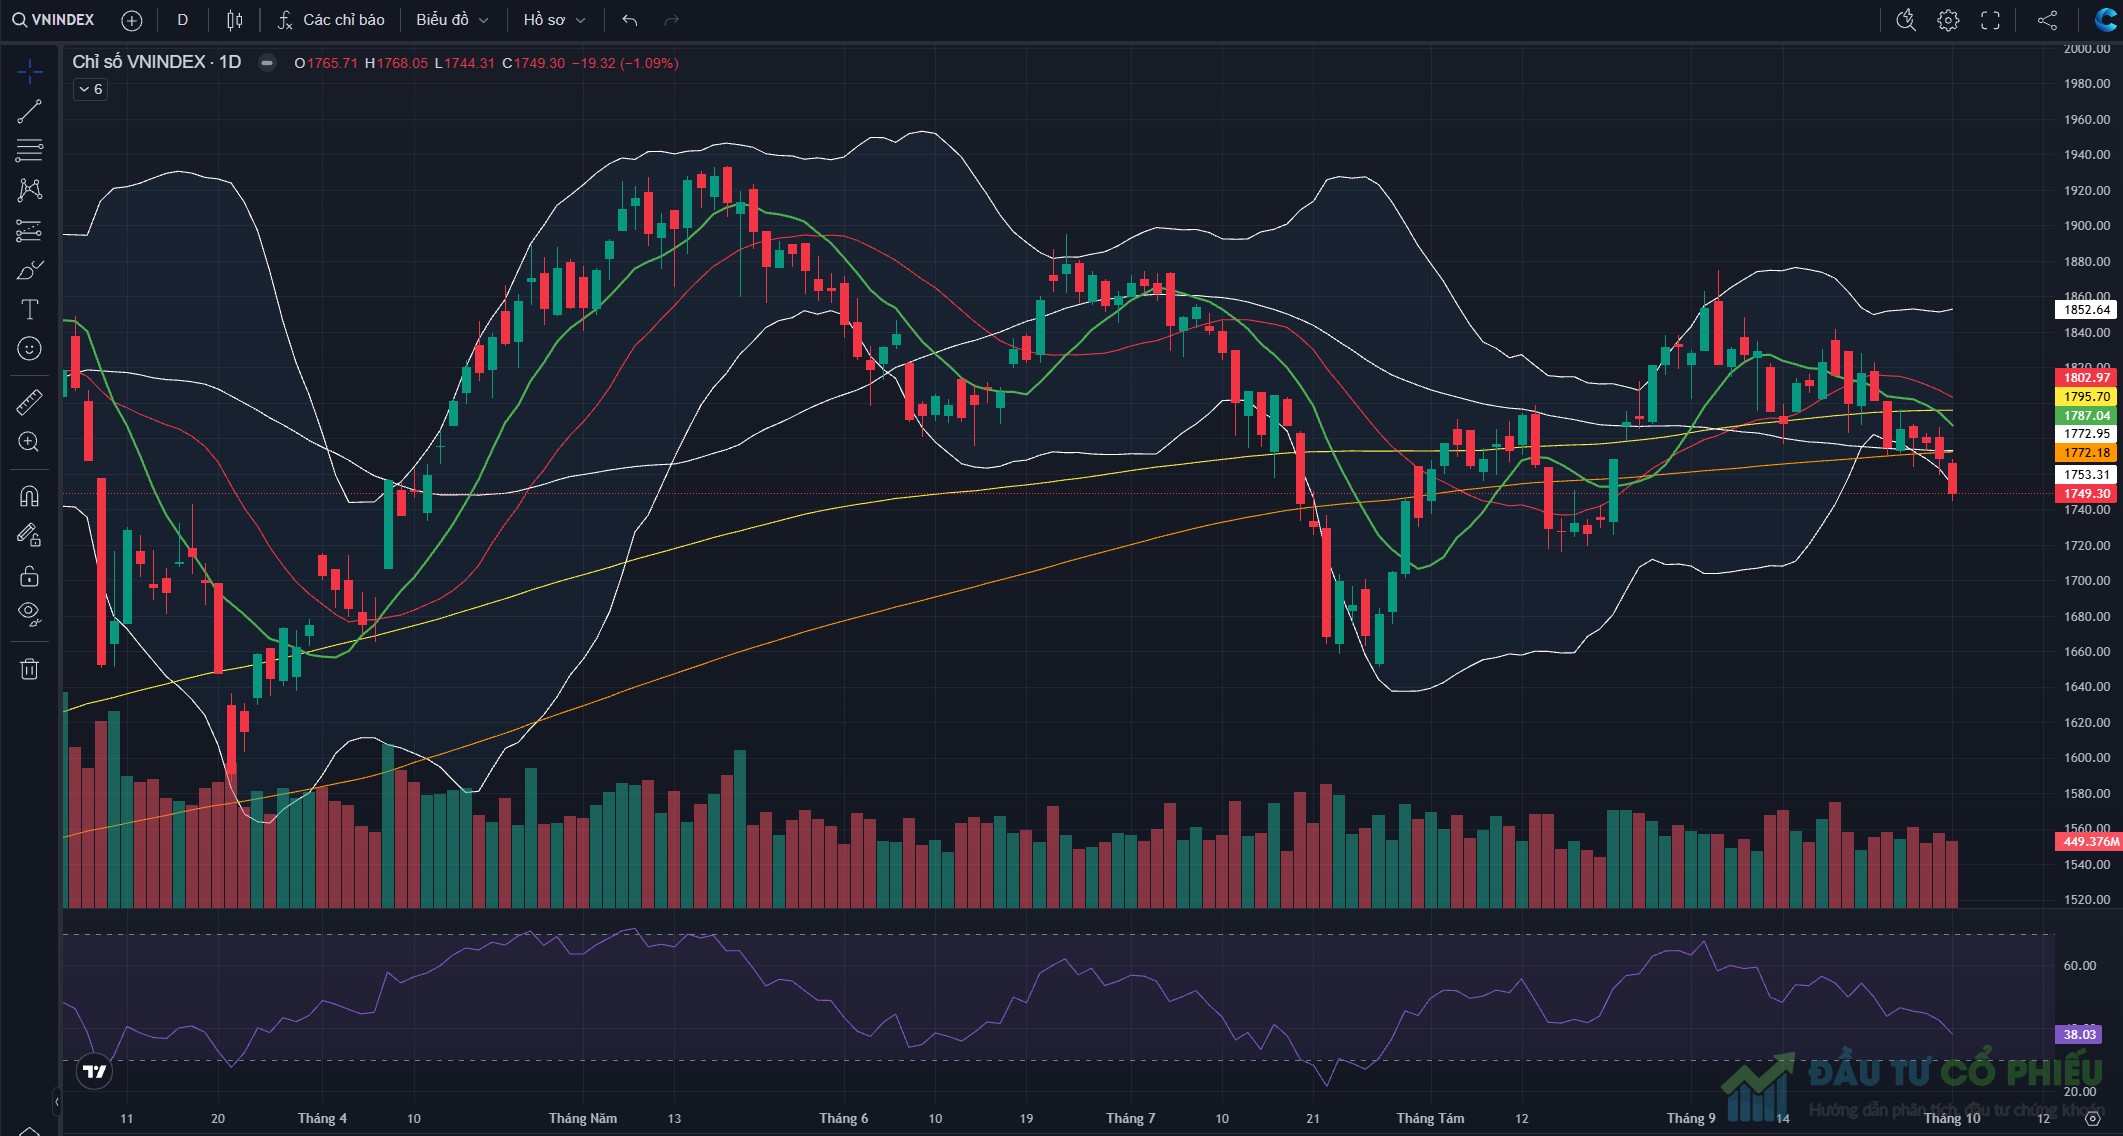The image size is (2123, 1136).
Task: Select the brush drawing tool
Action: click(29, 270)
